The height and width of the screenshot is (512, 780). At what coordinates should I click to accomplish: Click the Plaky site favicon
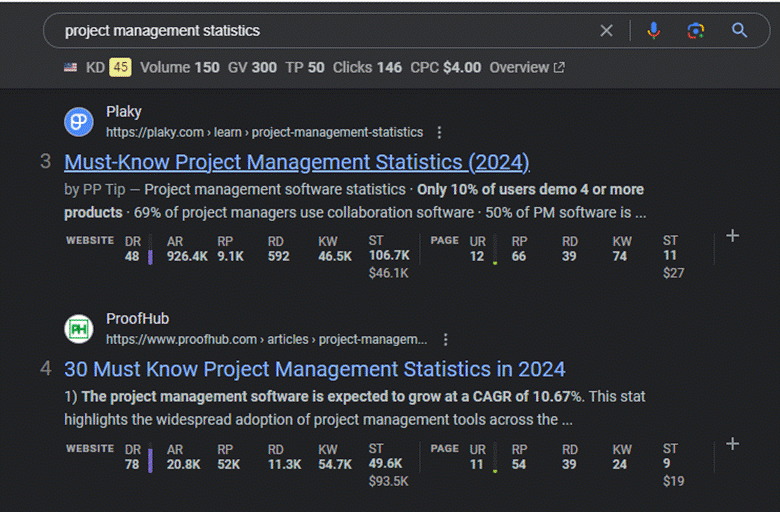[x=79, y=122]
